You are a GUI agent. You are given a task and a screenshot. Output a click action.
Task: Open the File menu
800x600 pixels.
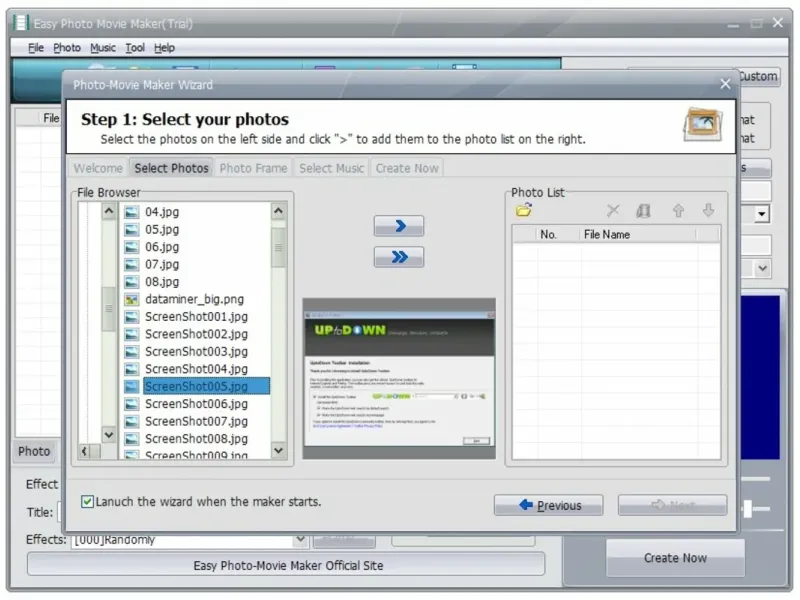(x=36, y=48)
